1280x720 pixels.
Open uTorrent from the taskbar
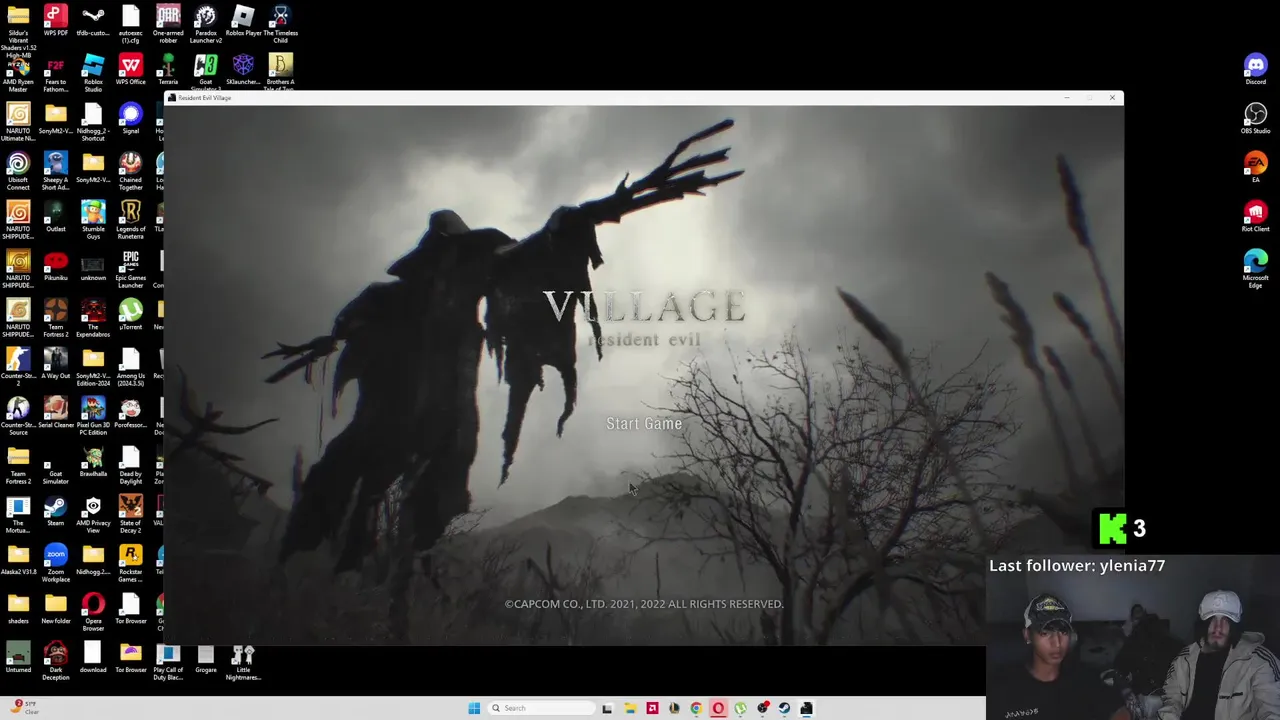[740, 708]
